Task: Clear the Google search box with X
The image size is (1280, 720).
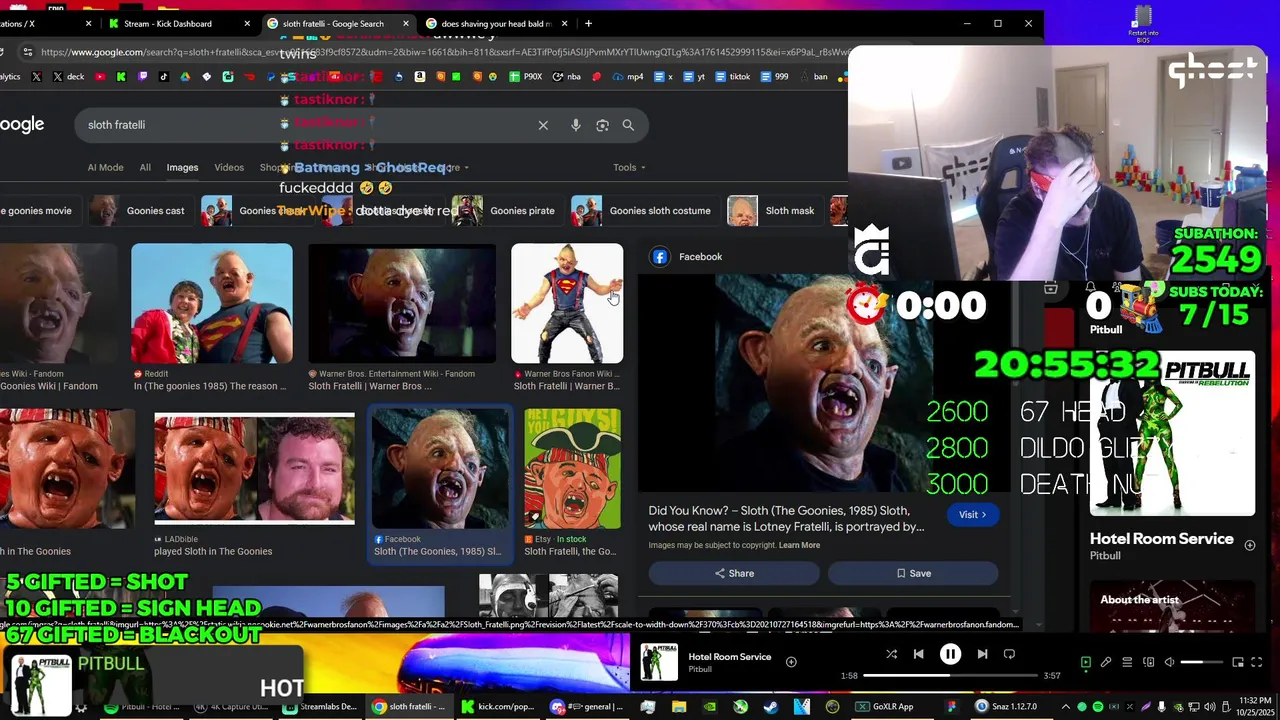Action: click(543, 125)
